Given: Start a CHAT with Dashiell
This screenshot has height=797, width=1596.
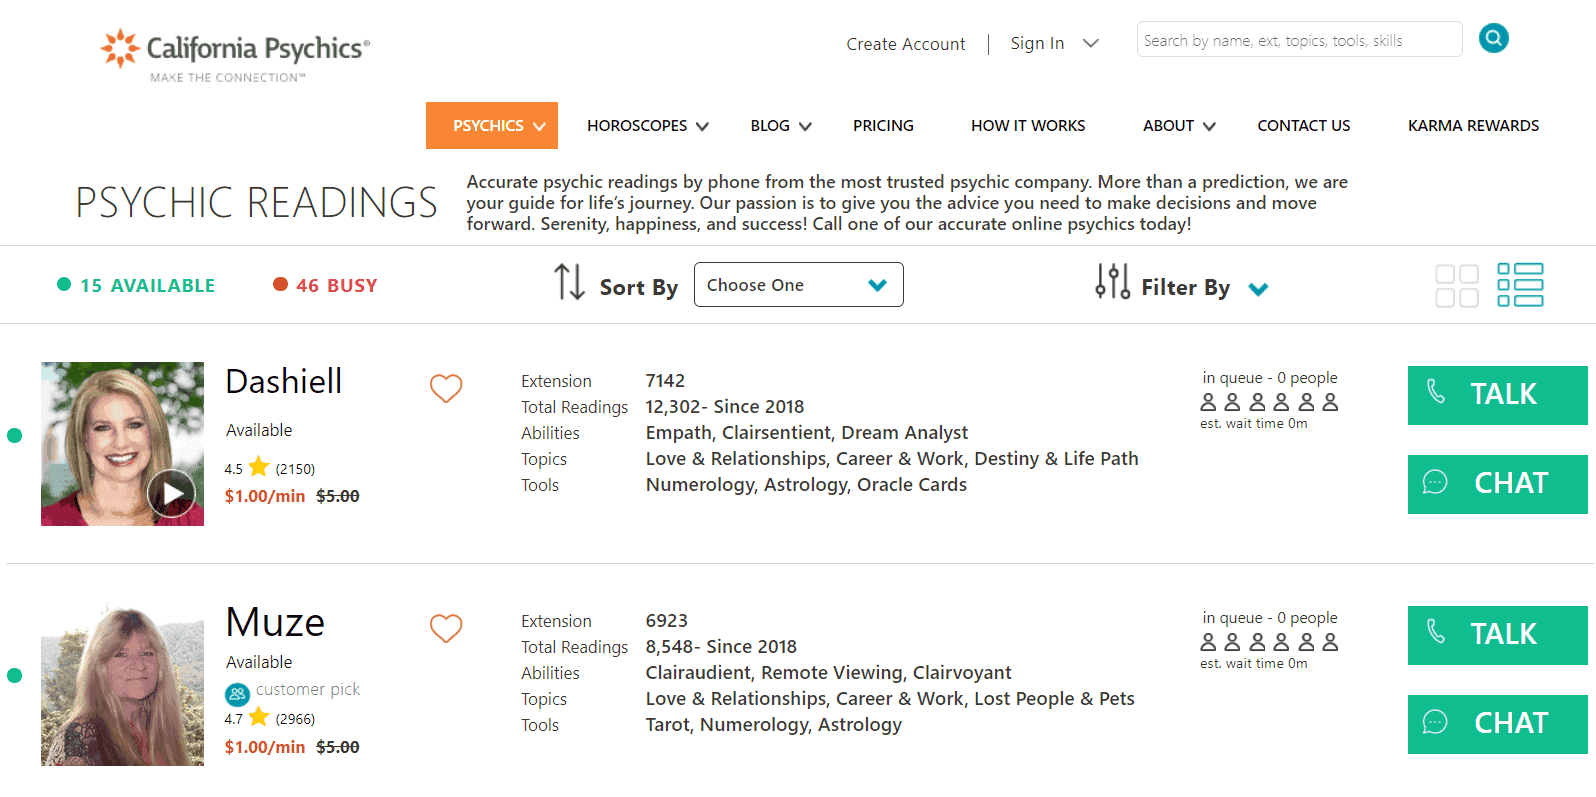Looking at the screenshot, I should (x=1497, y=484).
